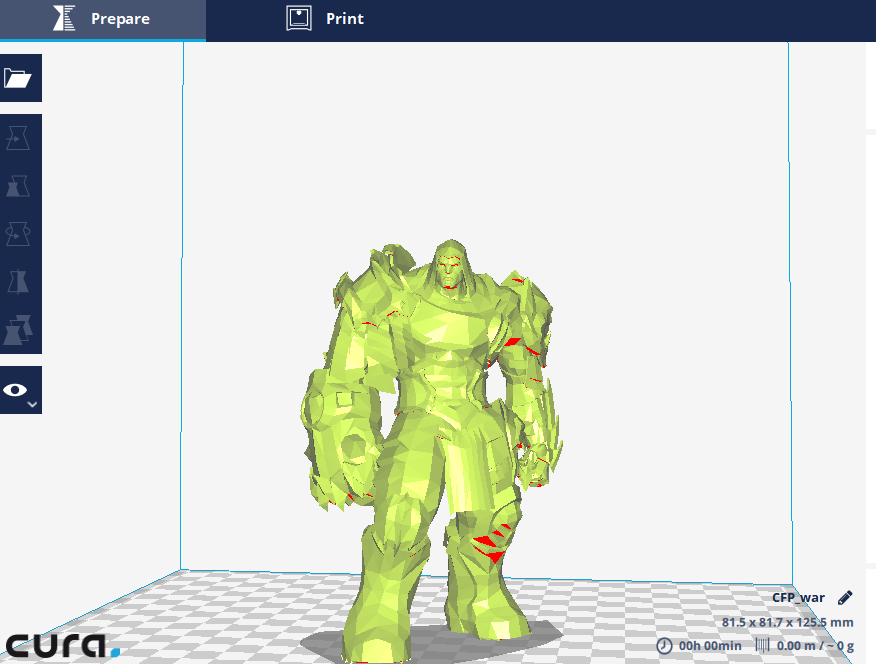The width and height of the screenshot is (876, 664).
Task: Click the filament usage icon
Action: pos(763,646)
